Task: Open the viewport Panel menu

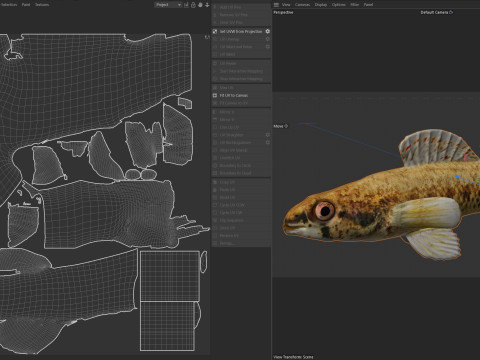Action: click(368, 5)
